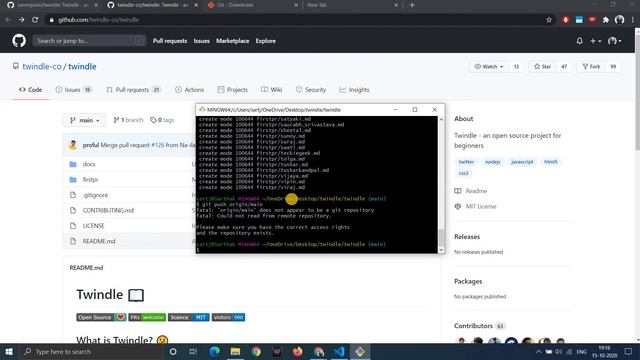Open a new browser tab

411,5
